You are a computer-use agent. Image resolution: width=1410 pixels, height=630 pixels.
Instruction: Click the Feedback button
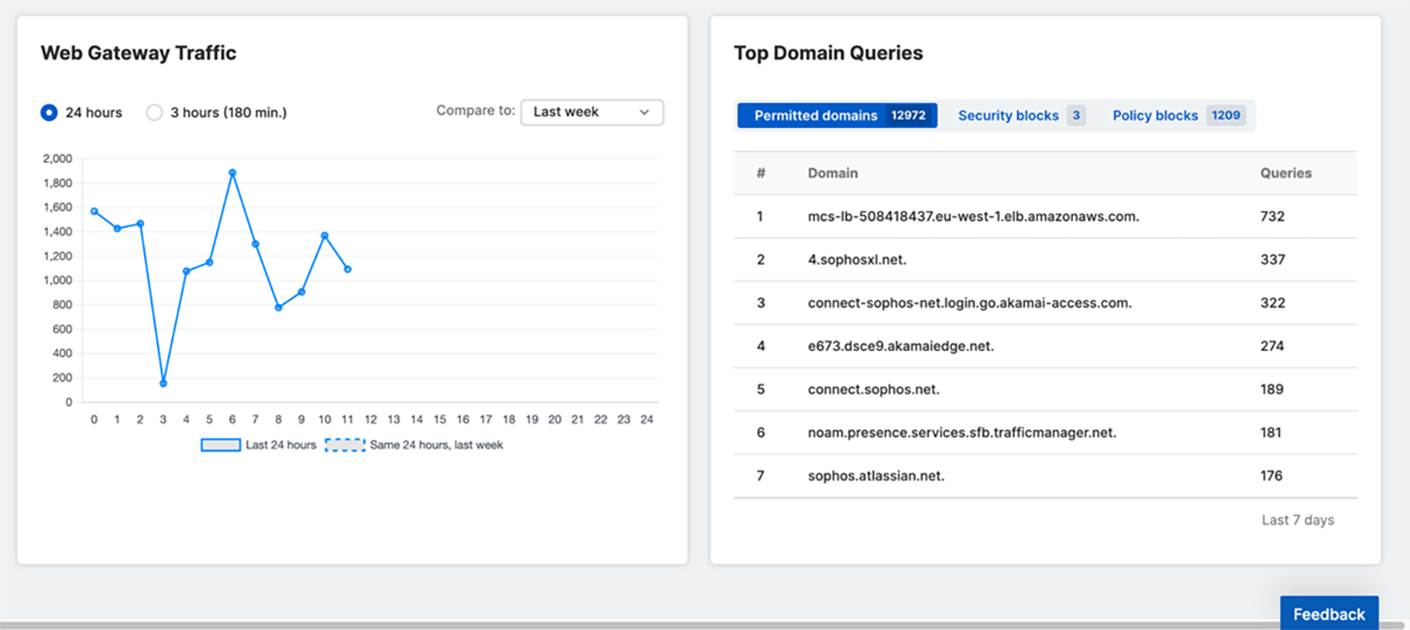[1329, 613]
